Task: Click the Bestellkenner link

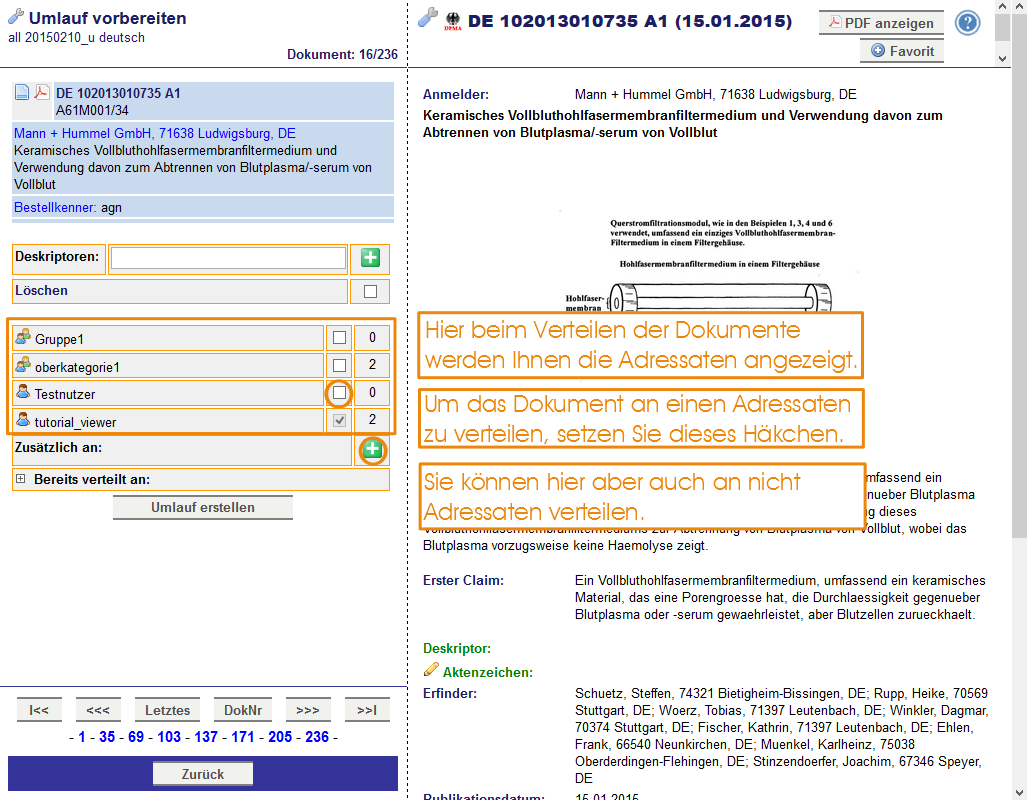Action: pos(55,208)
